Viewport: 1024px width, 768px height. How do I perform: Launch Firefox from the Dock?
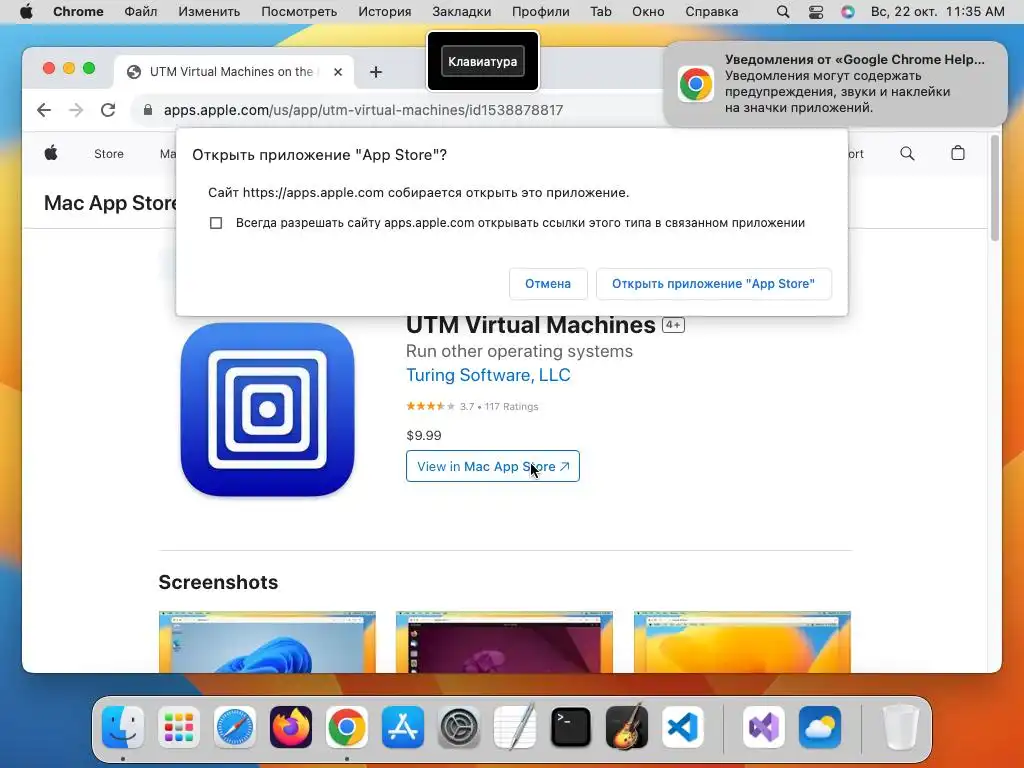291,727
